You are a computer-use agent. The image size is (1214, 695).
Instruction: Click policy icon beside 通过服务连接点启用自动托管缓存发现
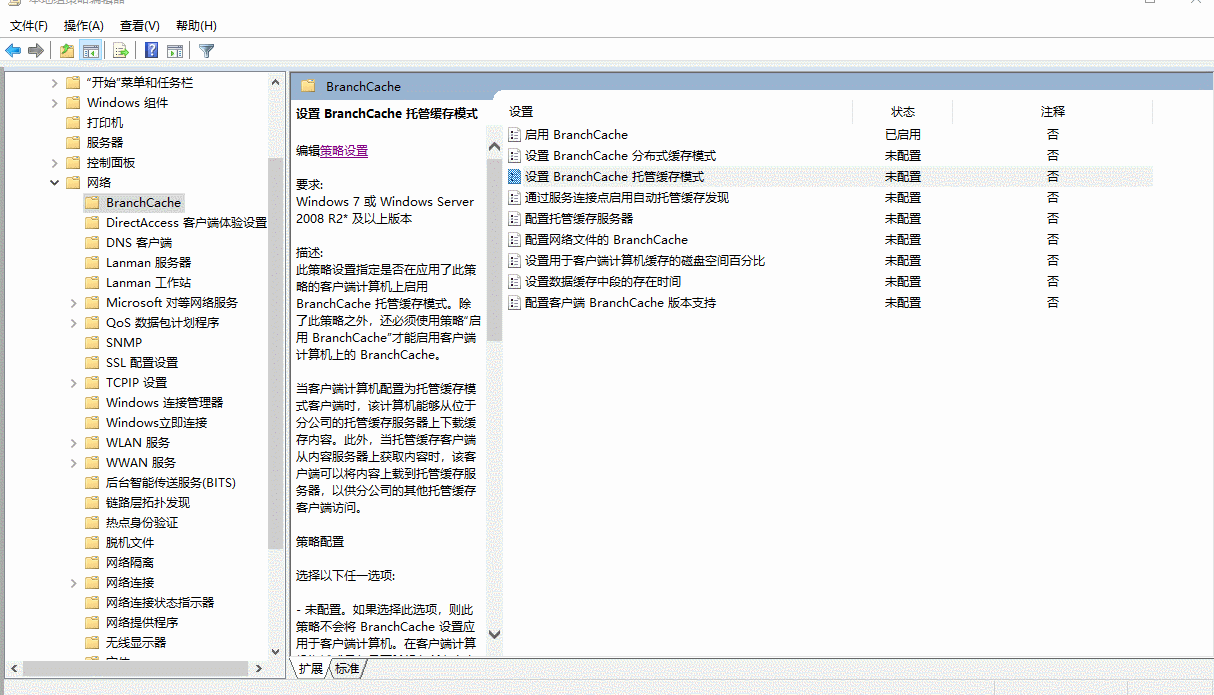[x=515, y=198]
